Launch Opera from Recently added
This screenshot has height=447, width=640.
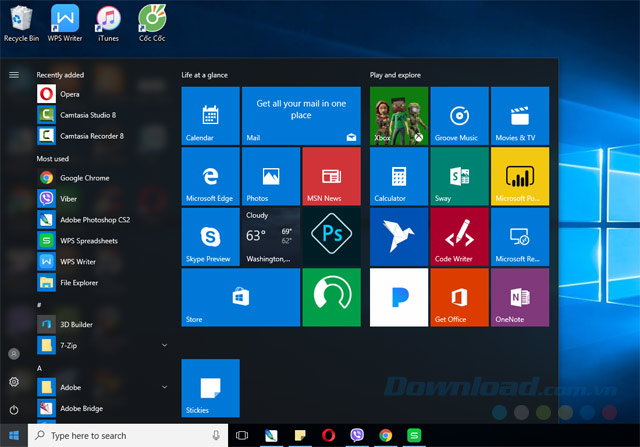[102, 94]
